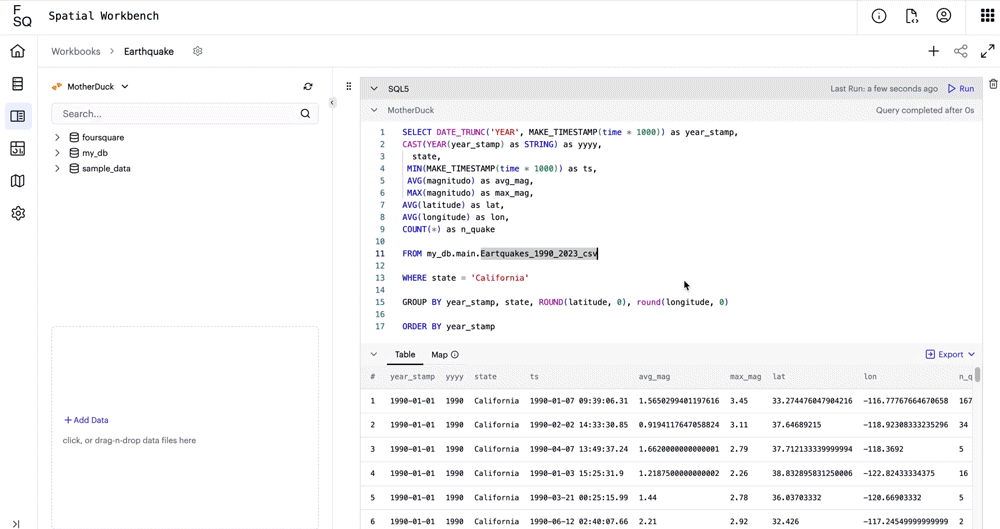Click the ORDER BY year_stamp line

448,327
